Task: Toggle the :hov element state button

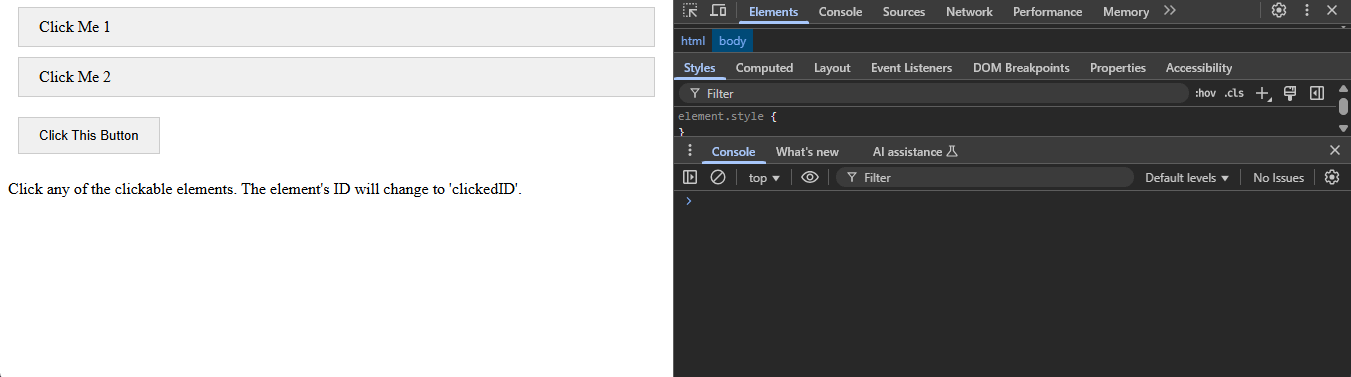Action: [x=1205, y=93]
